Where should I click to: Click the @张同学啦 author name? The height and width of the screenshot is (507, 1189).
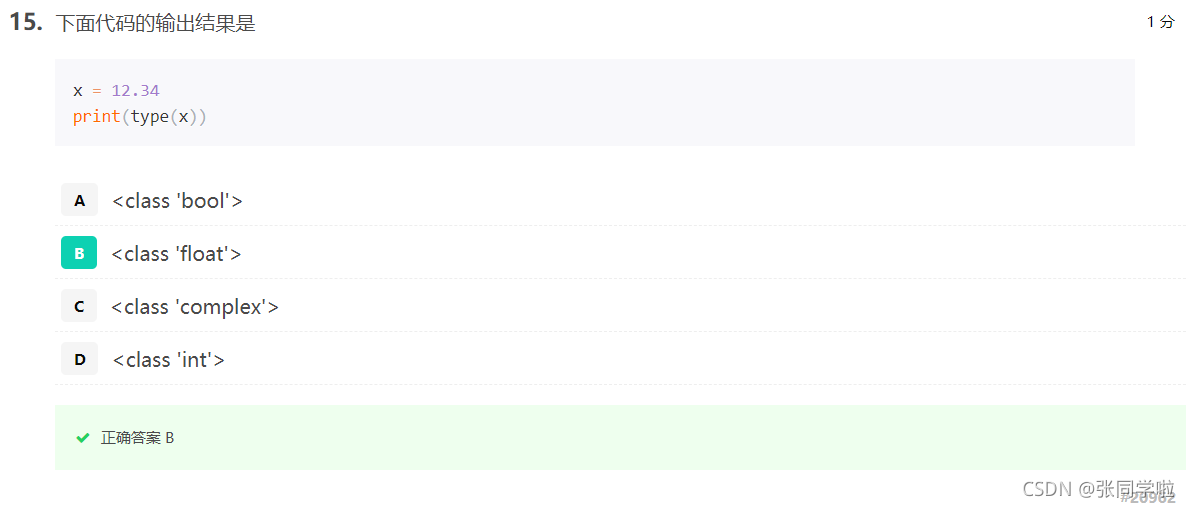coord(1127,489)
